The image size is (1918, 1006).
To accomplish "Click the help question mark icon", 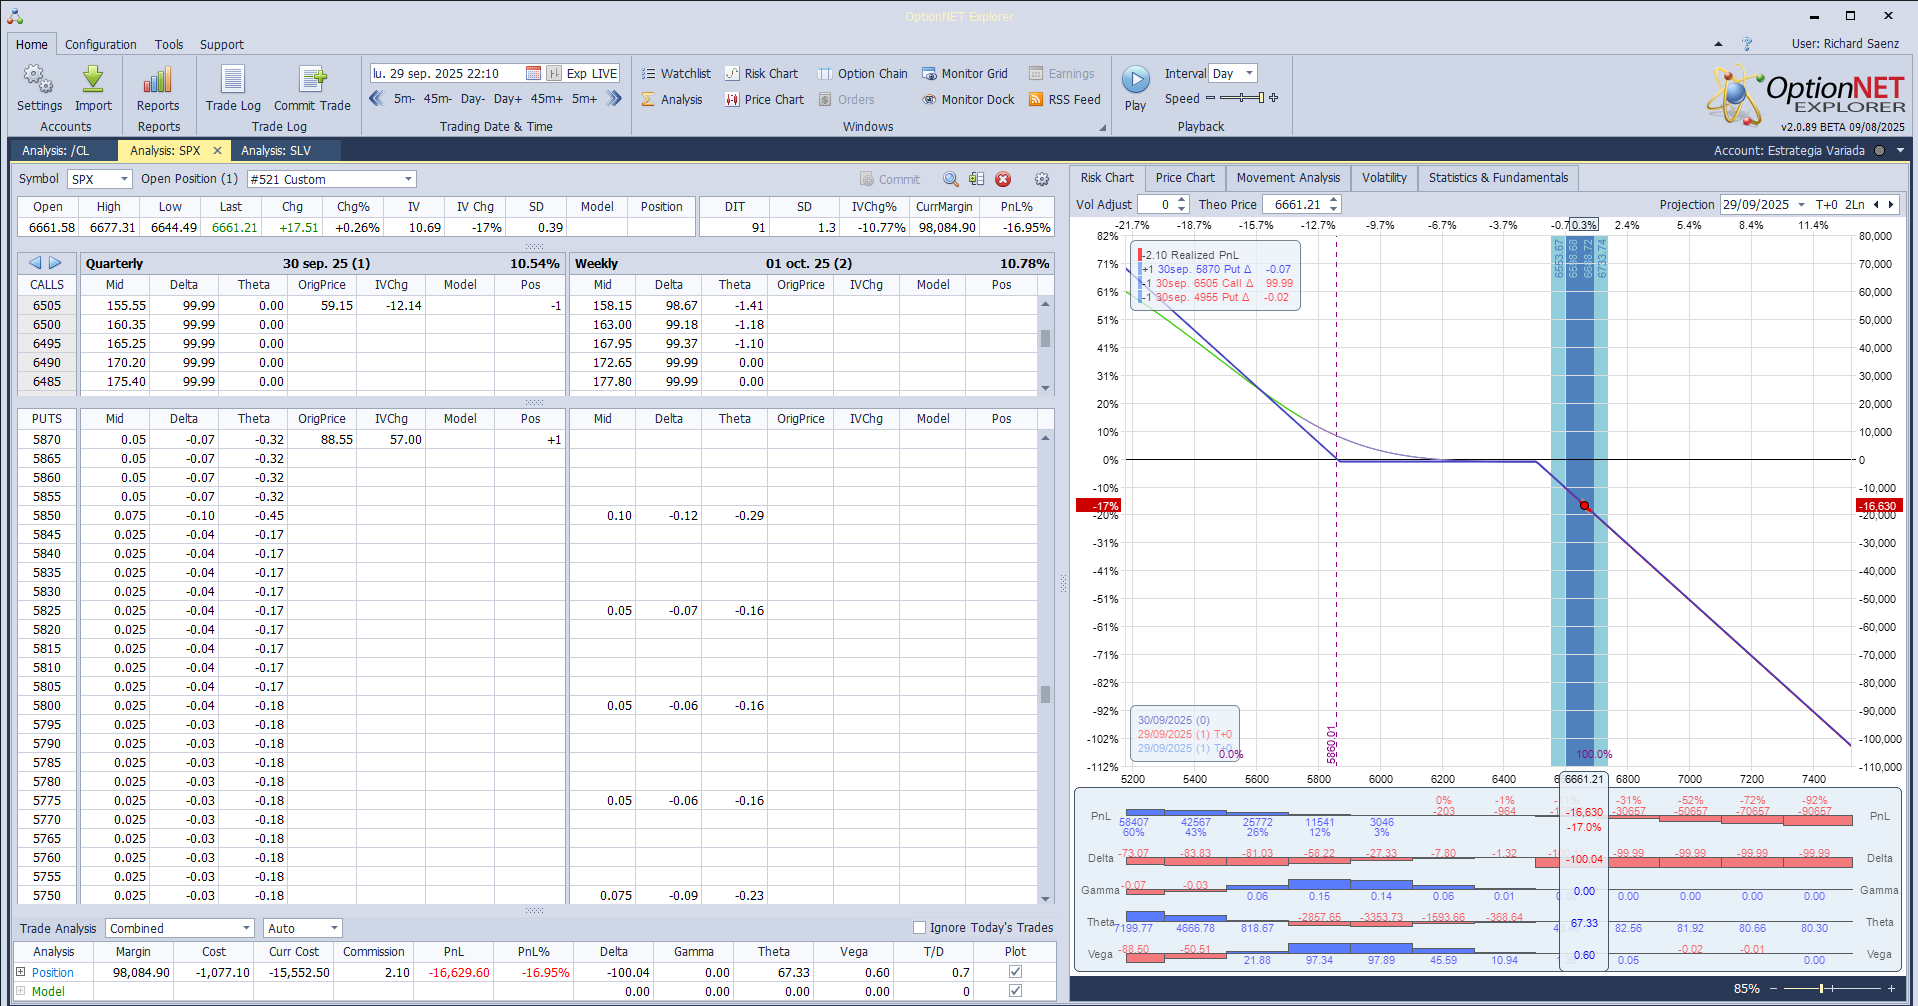I will pos(1747,44).
